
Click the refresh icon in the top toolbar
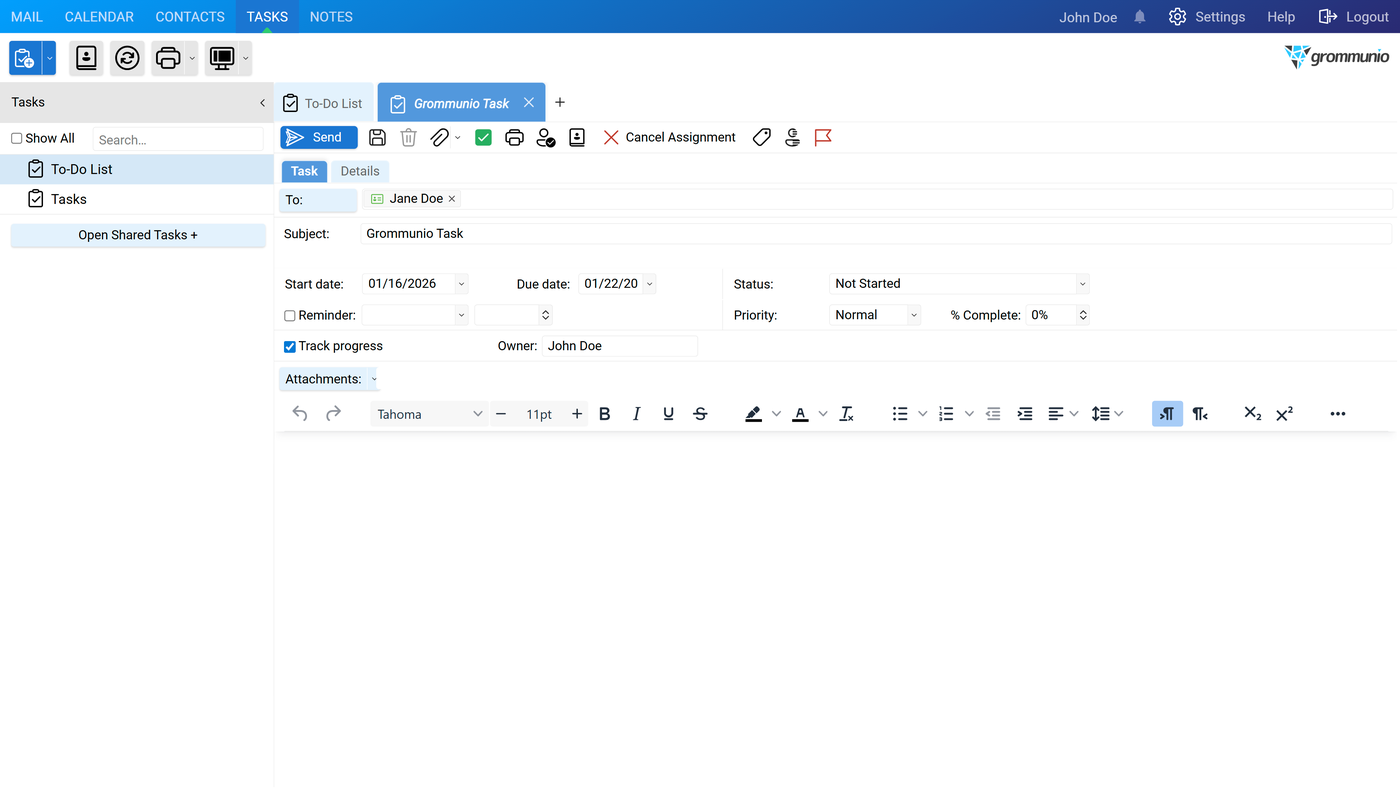pyautogui.click(x=127, y=59)
